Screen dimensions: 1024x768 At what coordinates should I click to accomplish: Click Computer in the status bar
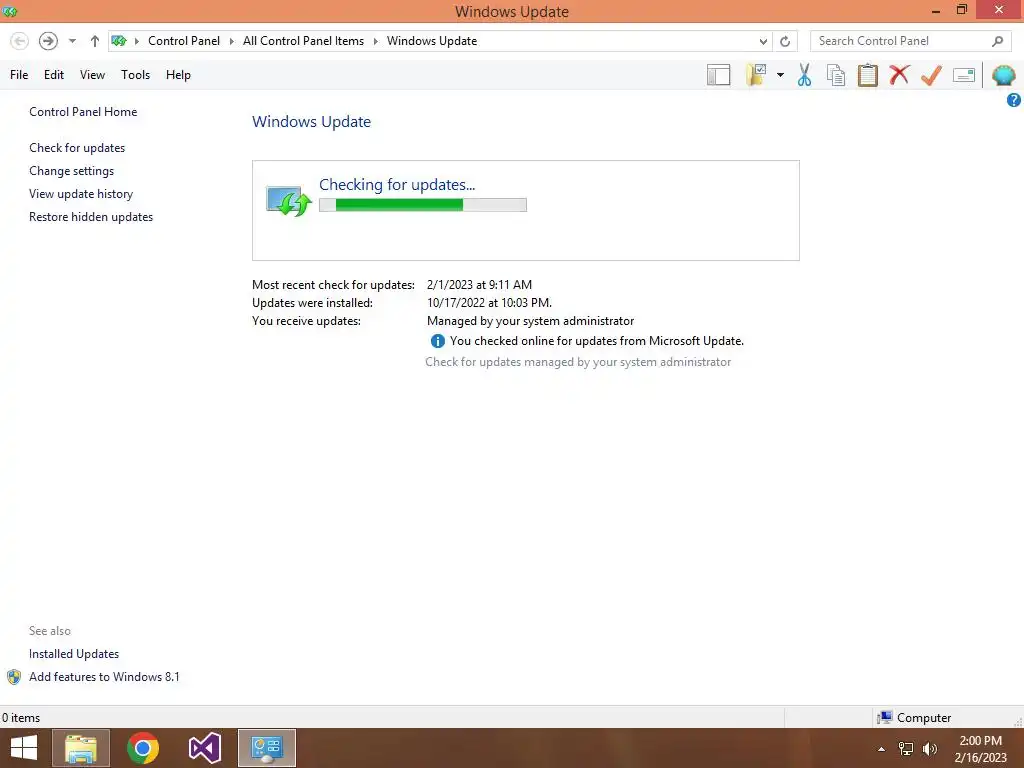(924, 718)
